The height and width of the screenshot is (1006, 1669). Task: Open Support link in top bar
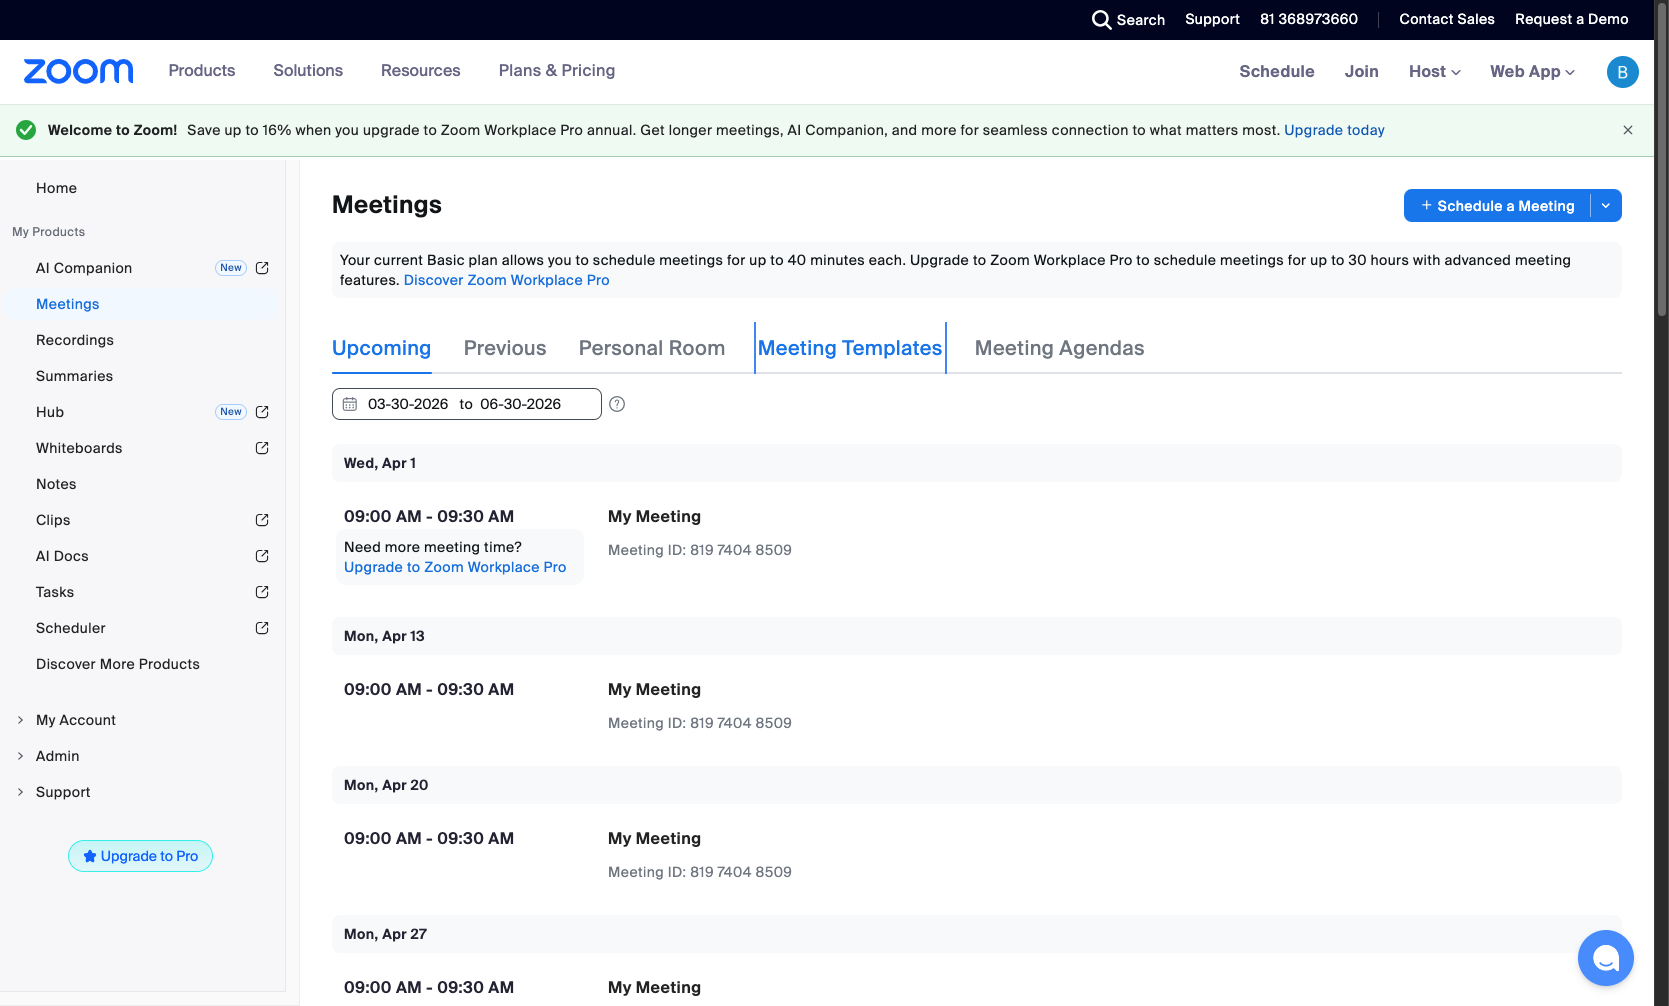pos(1212,19)
